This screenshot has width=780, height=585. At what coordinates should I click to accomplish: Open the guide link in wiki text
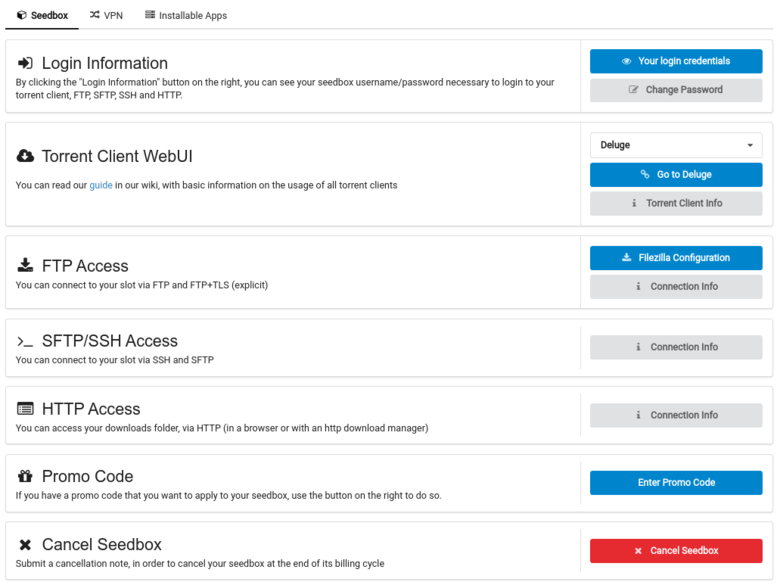[x=100, y=185]
